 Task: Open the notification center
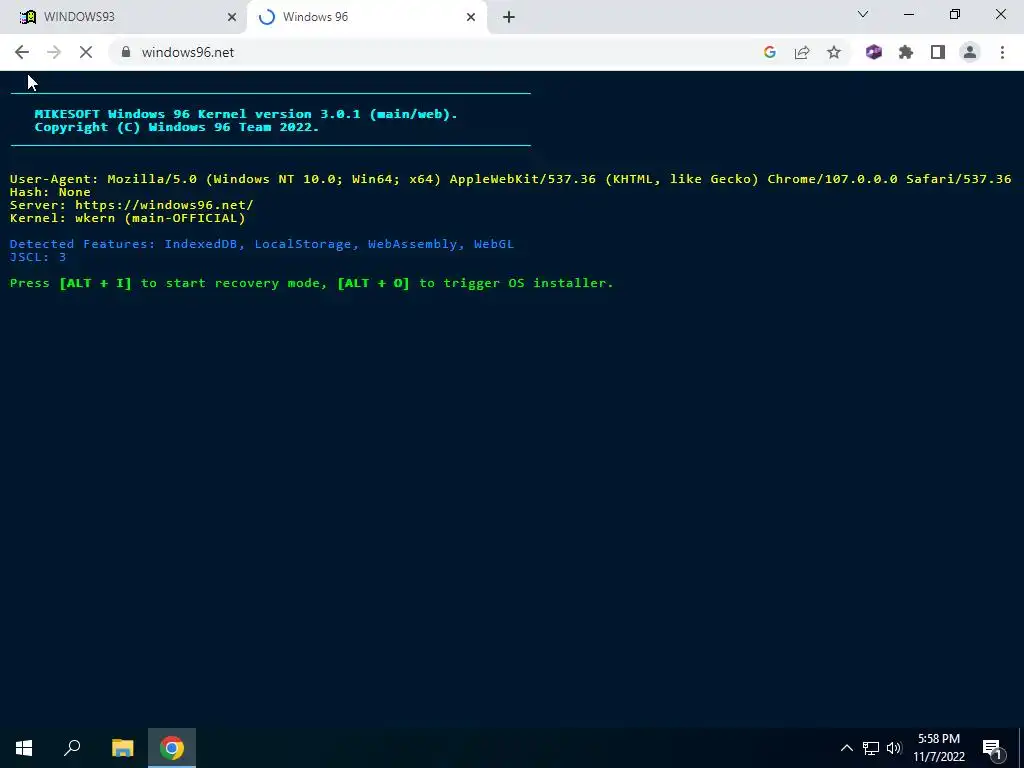(993, 748)
